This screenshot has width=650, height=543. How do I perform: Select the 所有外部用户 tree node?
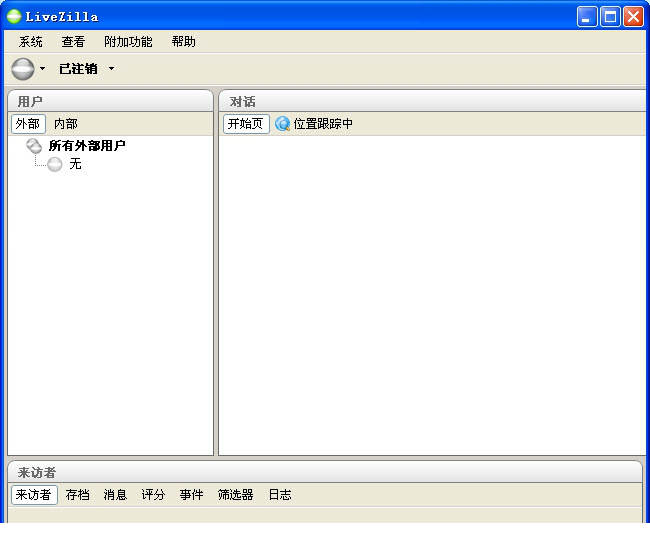[x=87, y=145]
